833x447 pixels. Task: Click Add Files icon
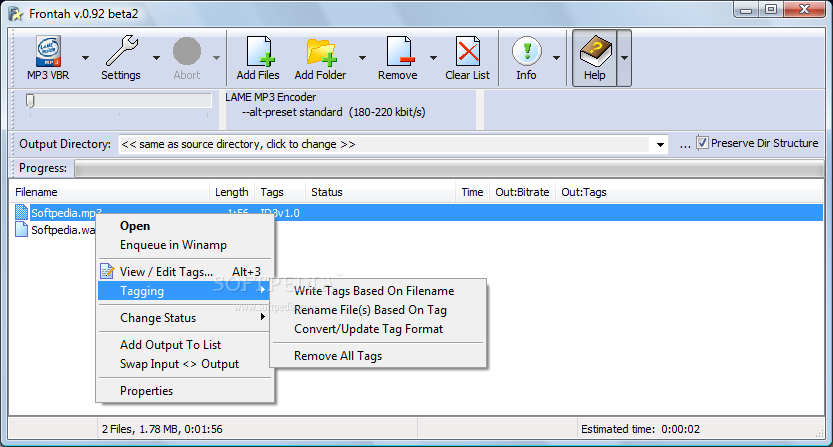click(x=260, y=52)
